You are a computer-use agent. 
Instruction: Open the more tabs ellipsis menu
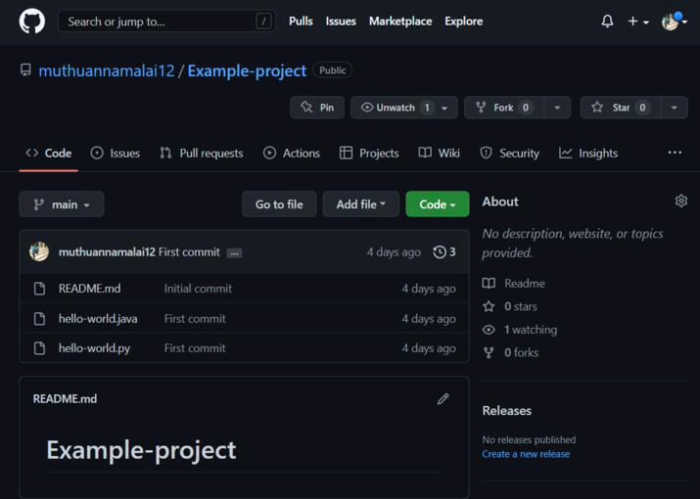[675, 153]
